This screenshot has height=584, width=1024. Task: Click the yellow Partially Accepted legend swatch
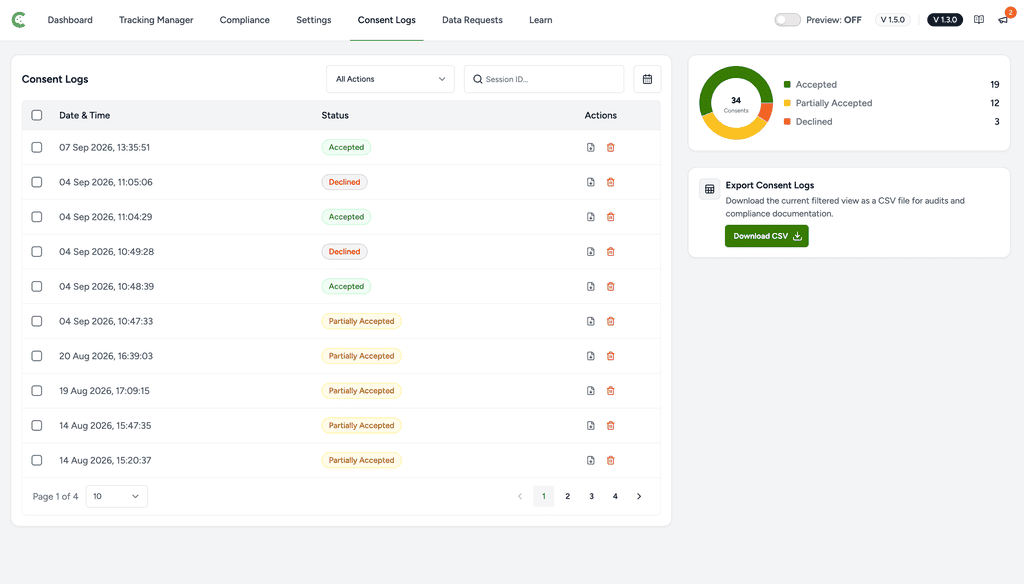787,103
